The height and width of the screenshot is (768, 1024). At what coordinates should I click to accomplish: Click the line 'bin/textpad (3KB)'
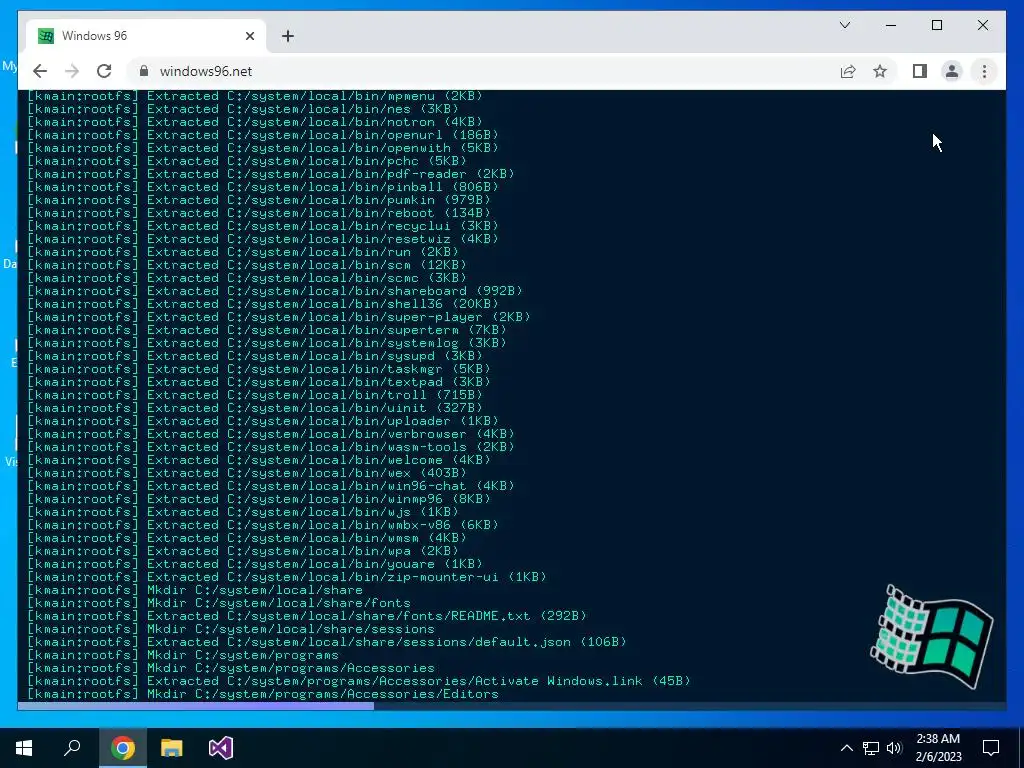click(259, 382)
